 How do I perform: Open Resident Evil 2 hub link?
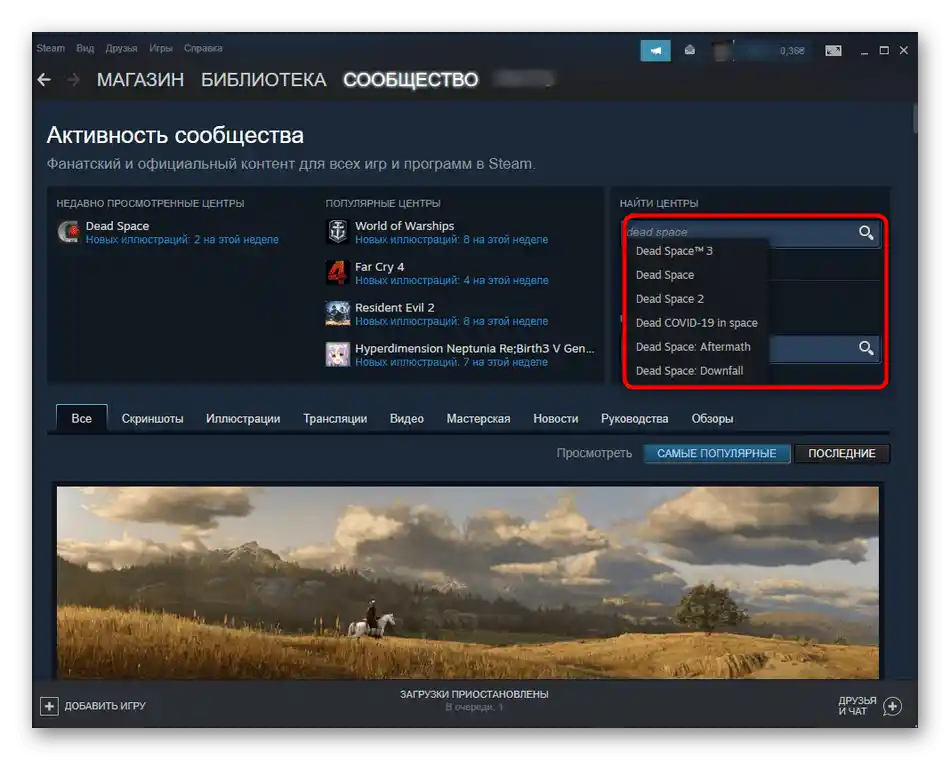tap(394, 308)
